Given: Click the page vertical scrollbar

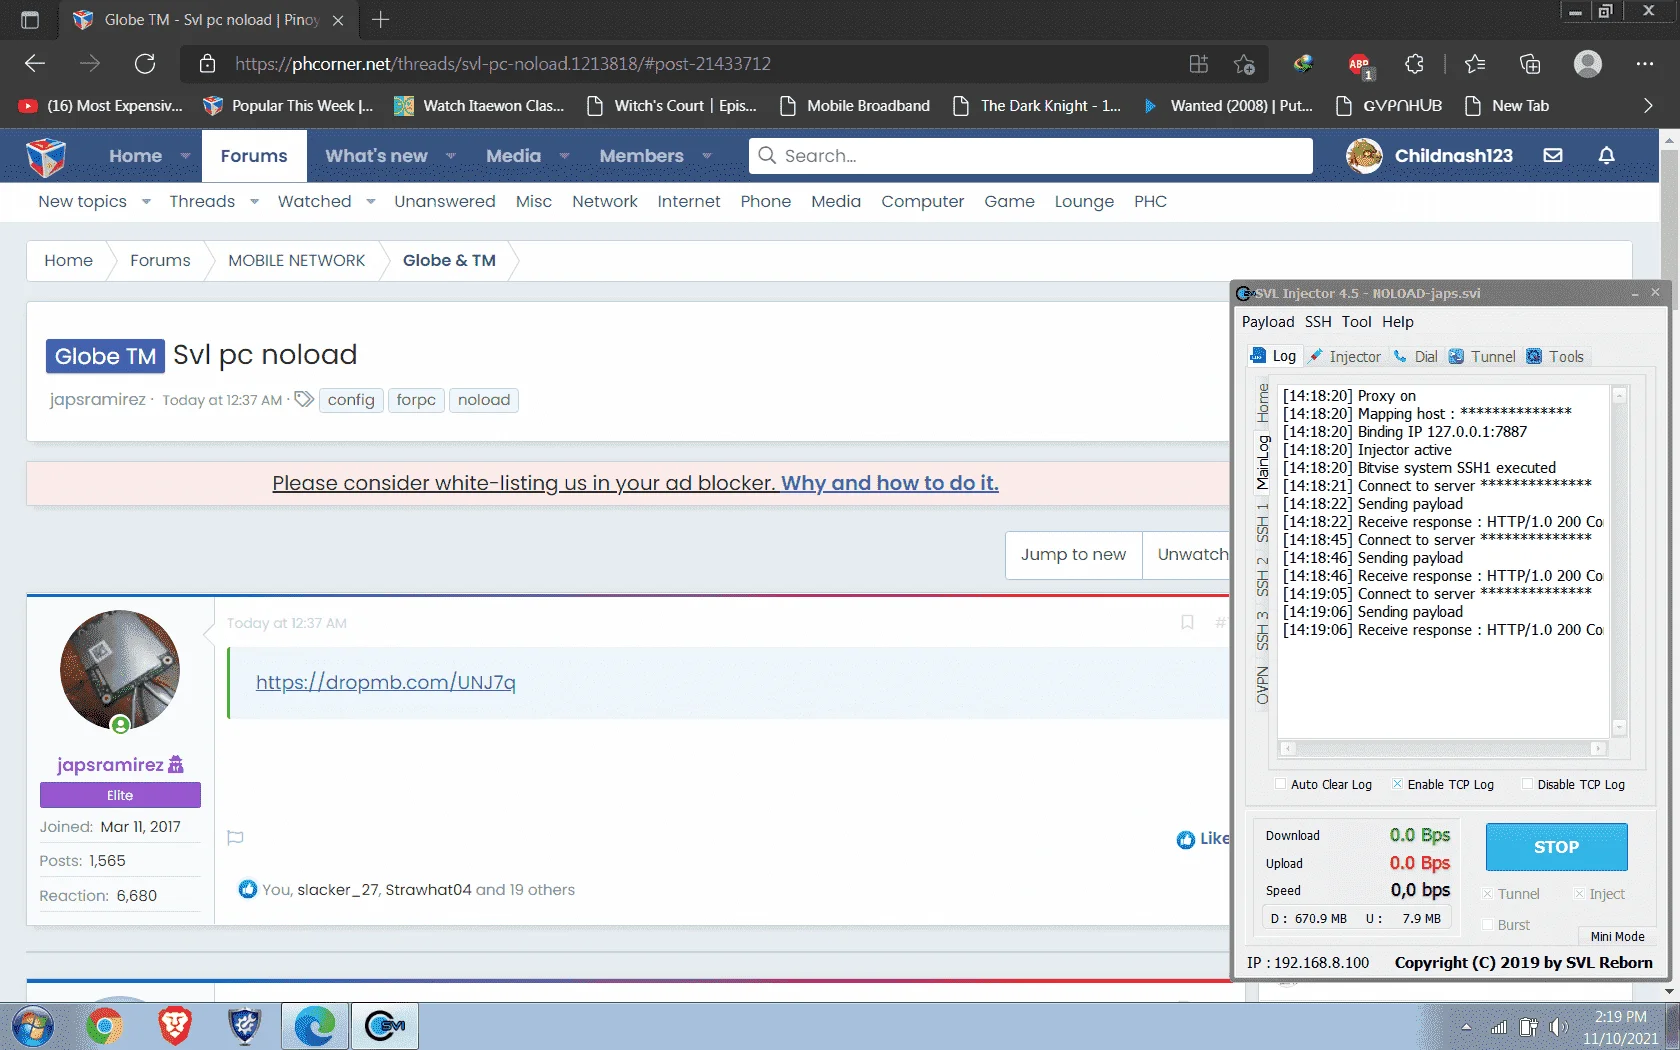Looking at the screenshot, I should tap(1669, 565).
